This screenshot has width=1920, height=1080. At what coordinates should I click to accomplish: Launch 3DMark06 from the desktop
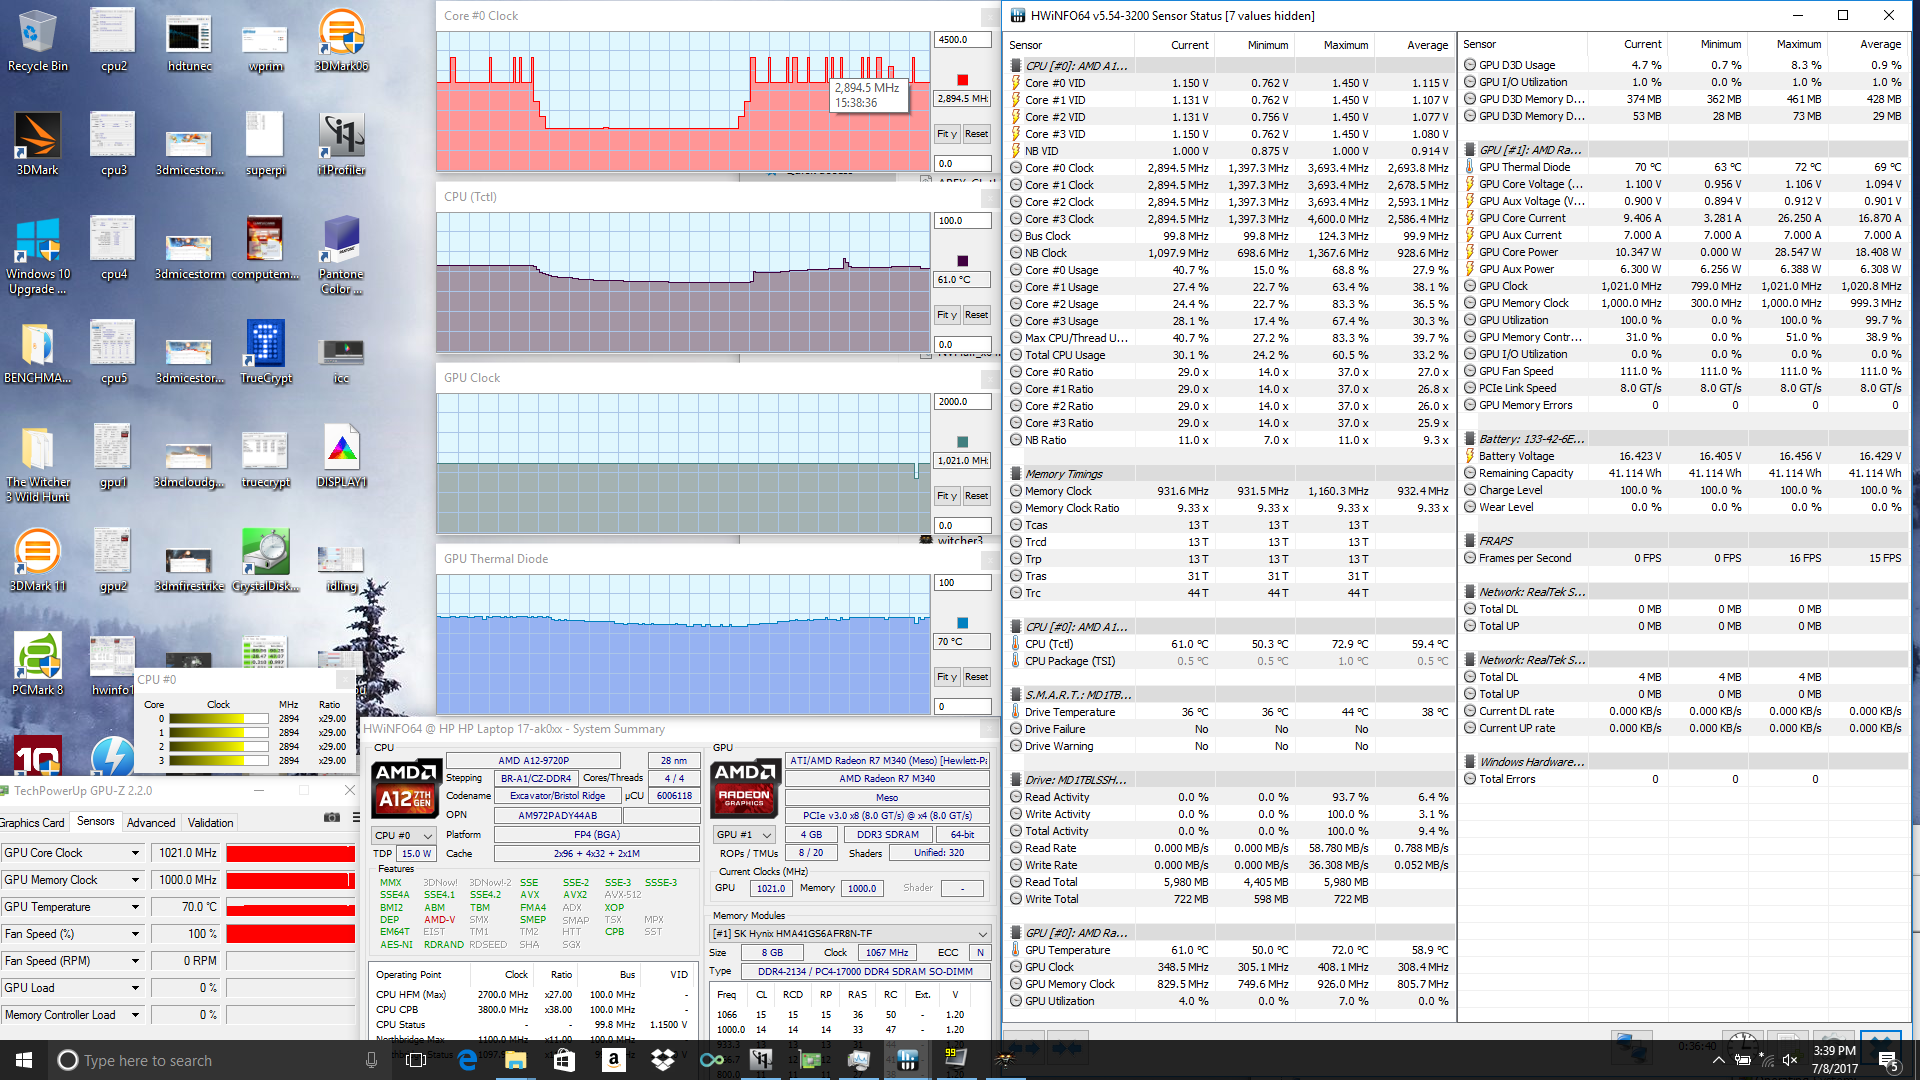(341, 41)
